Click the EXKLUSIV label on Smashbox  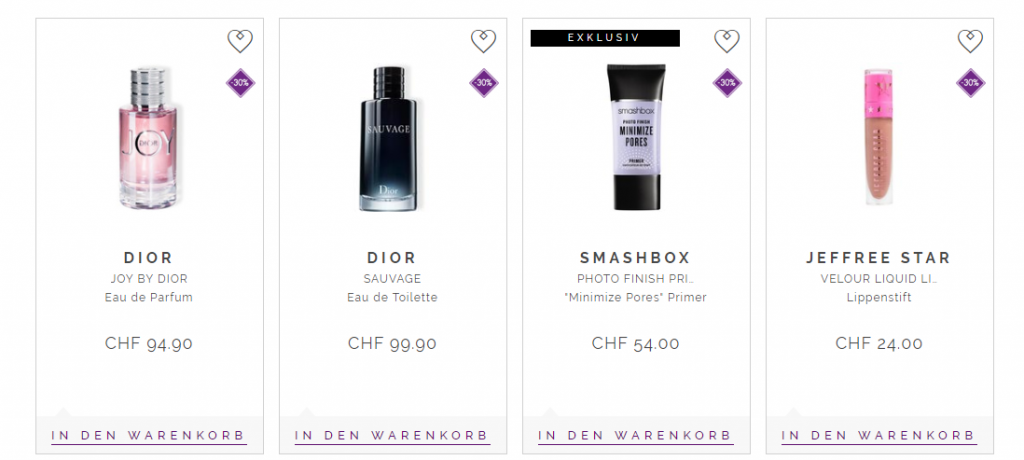pos(605,38)
